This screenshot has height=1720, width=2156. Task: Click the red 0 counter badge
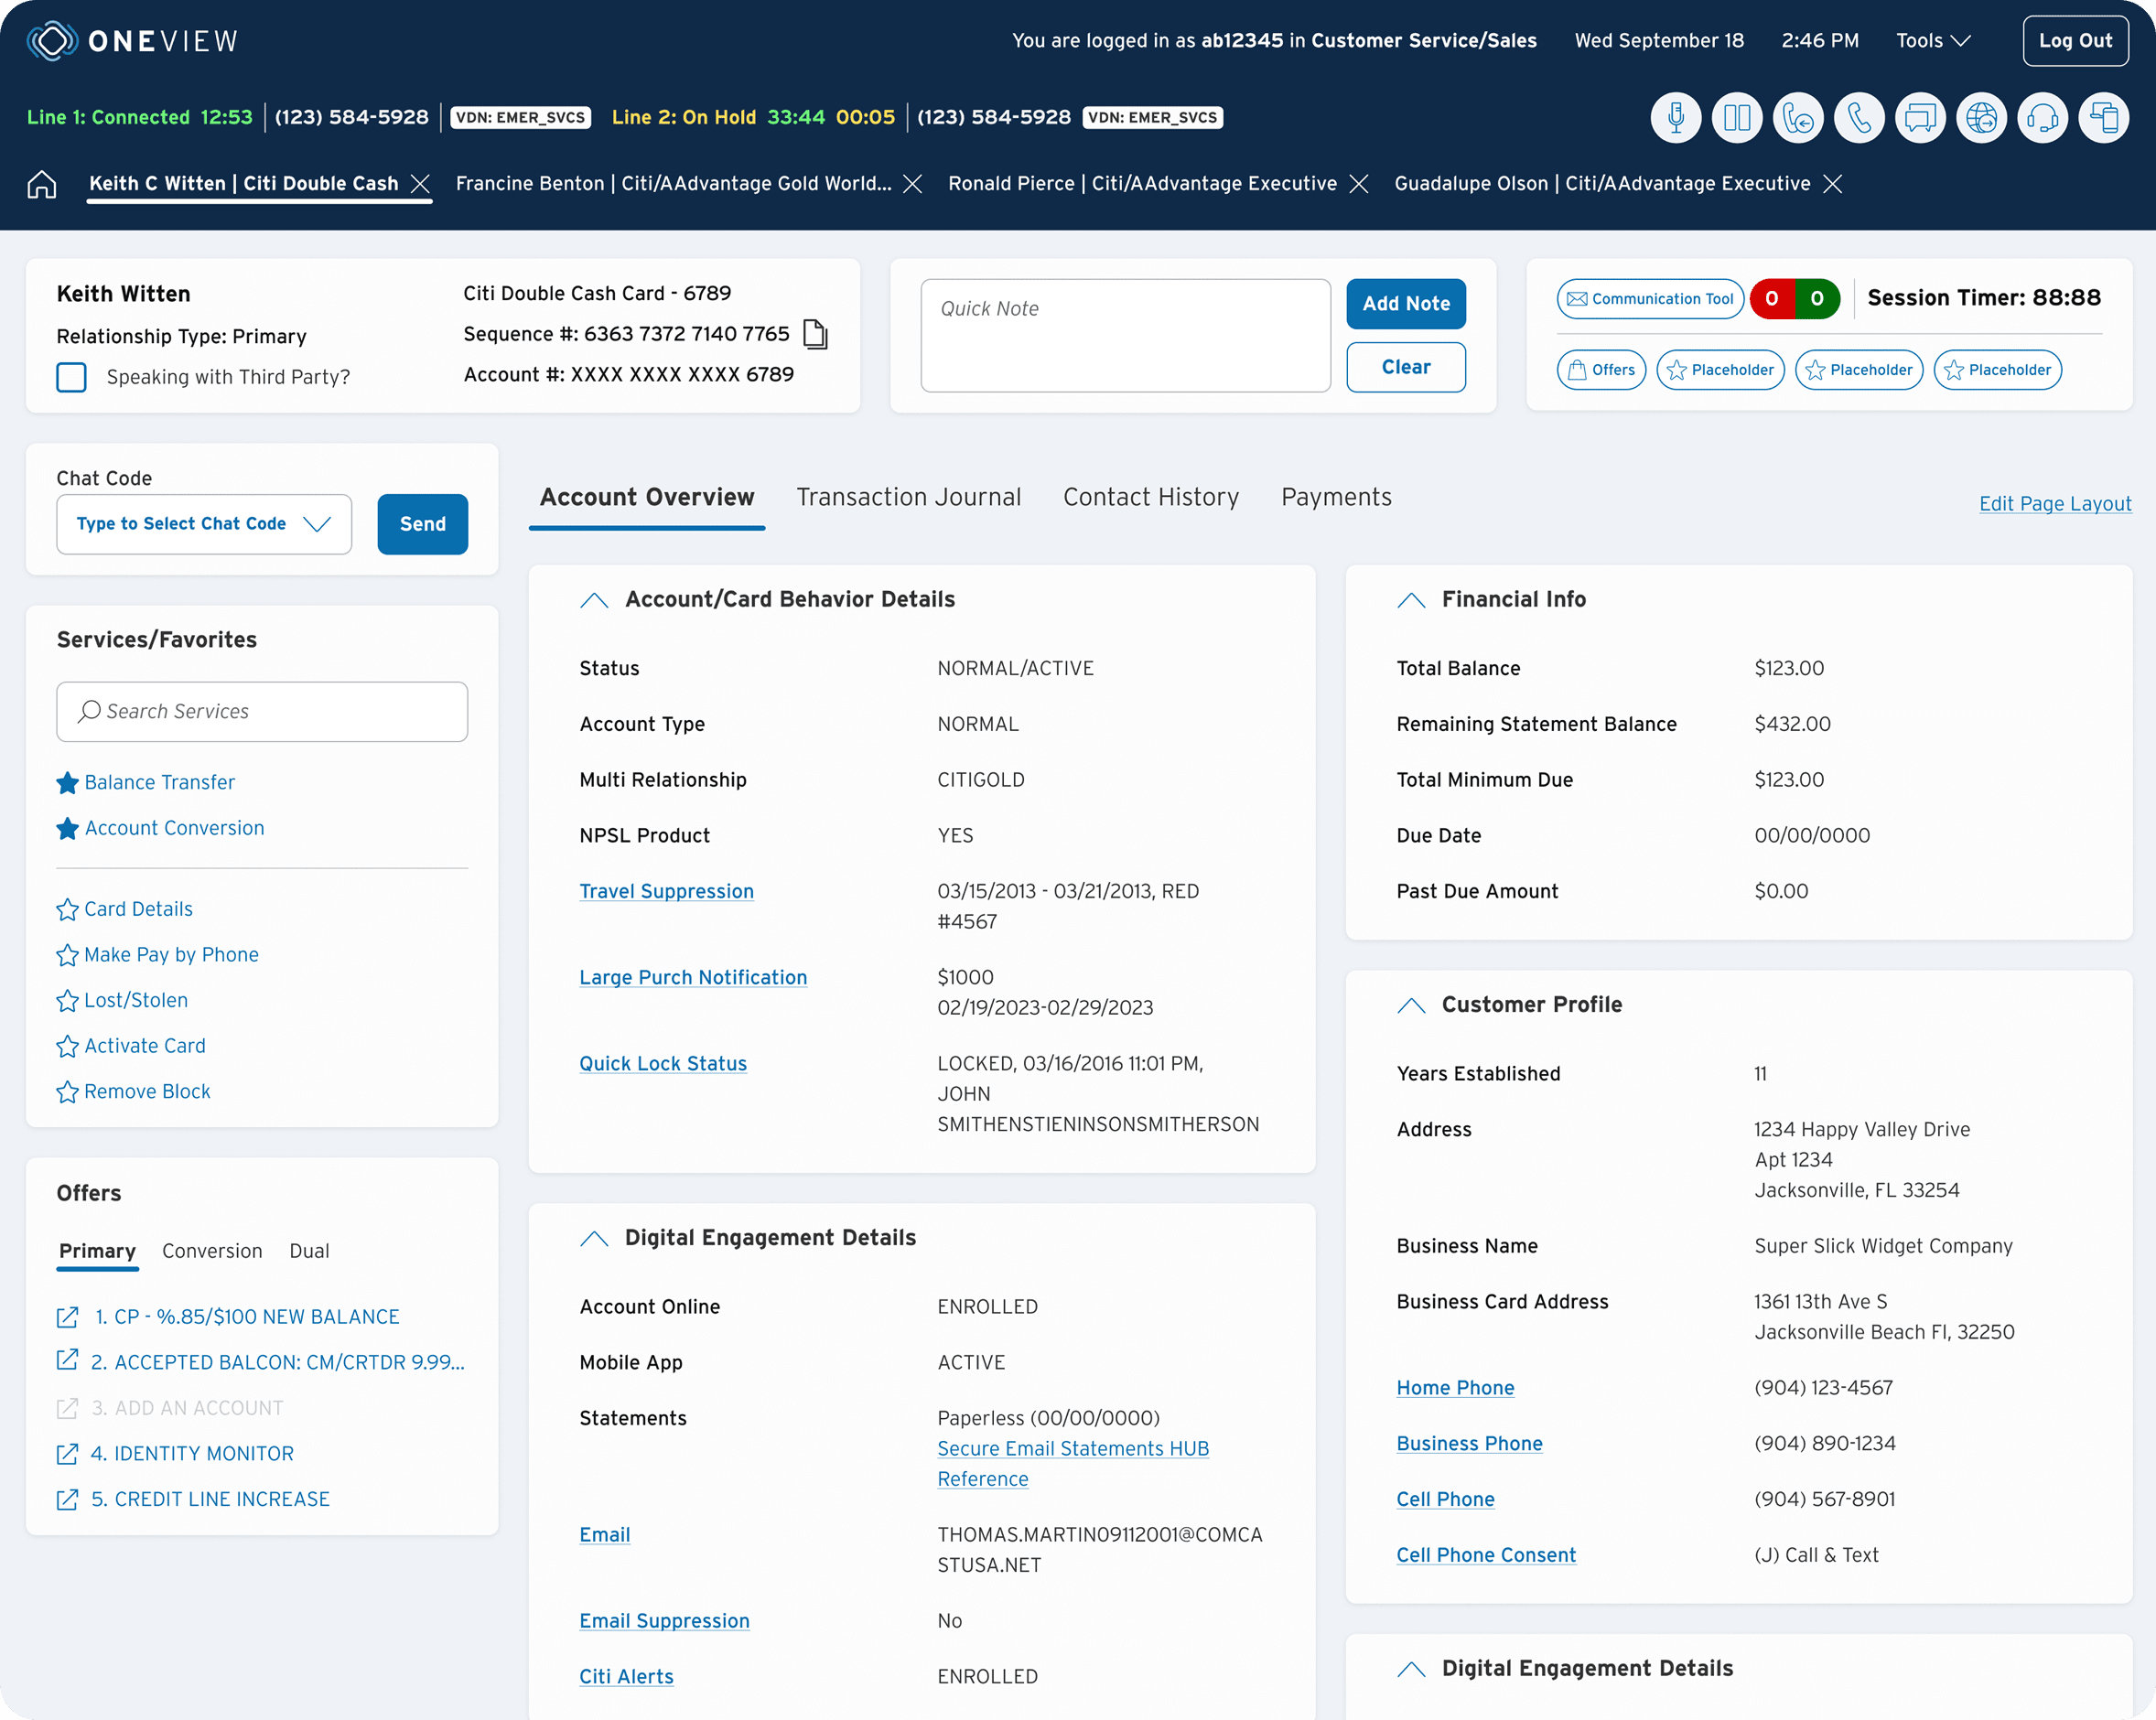(1772, 299)
